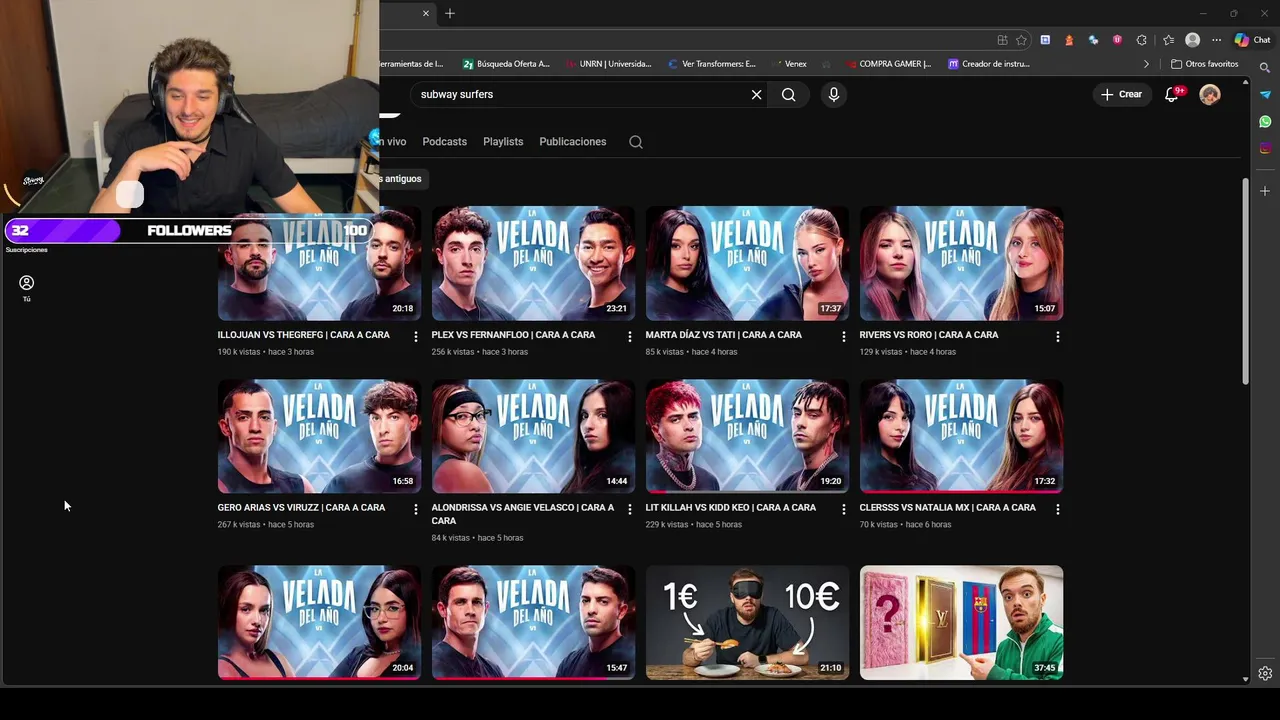Open options for ILLOJUAN VS THEGREFG video
The image size is (1280, 720).
pos(416,337)
